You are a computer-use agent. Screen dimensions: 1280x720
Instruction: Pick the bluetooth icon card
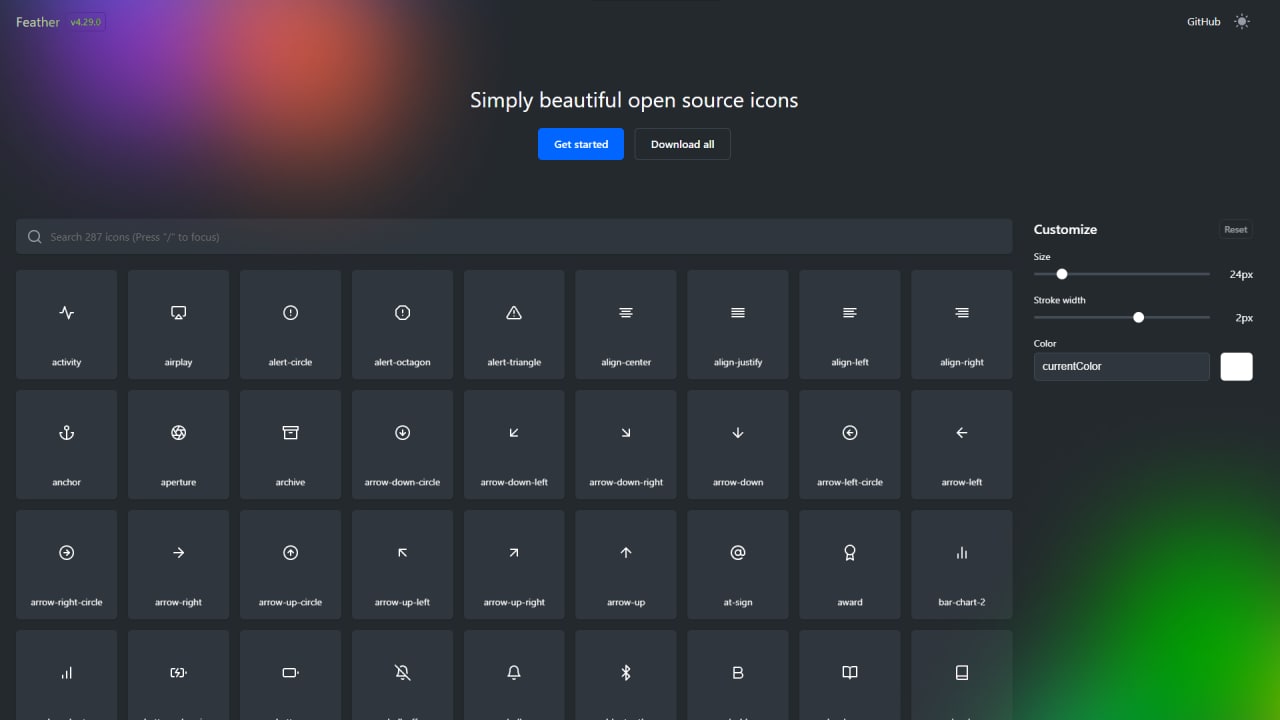pyautogui.click(x=626, y=675)
